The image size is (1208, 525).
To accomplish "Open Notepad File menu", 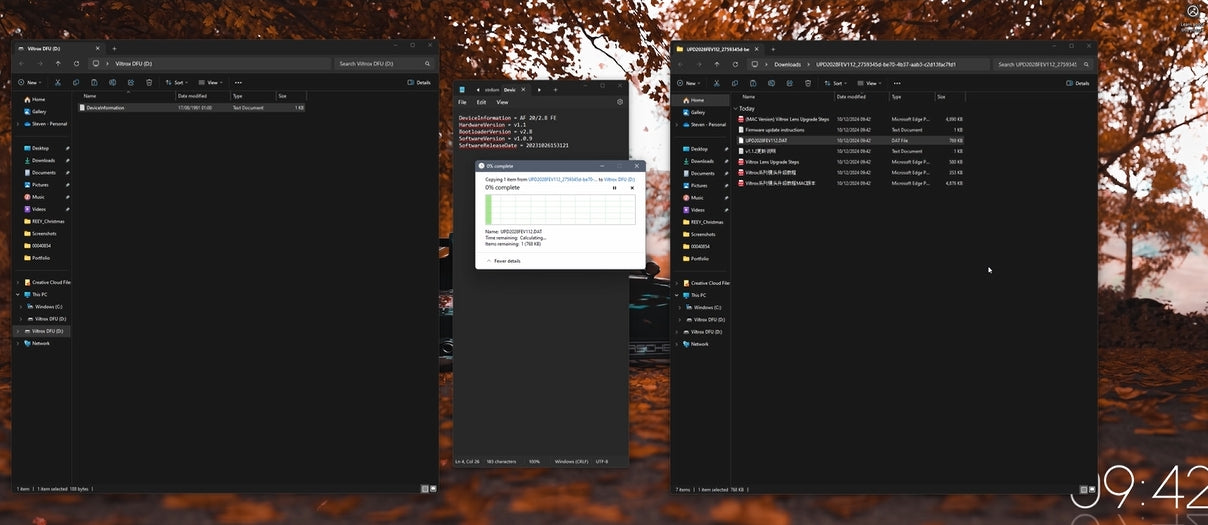I will coord(462,102).
